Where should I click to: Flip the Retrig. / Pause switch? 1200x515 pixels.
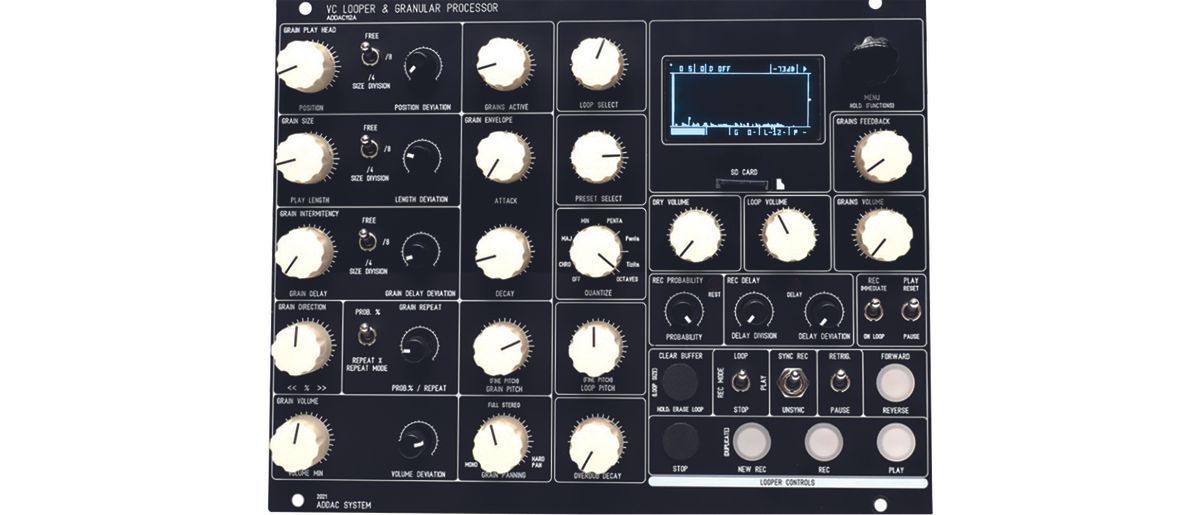840,380
